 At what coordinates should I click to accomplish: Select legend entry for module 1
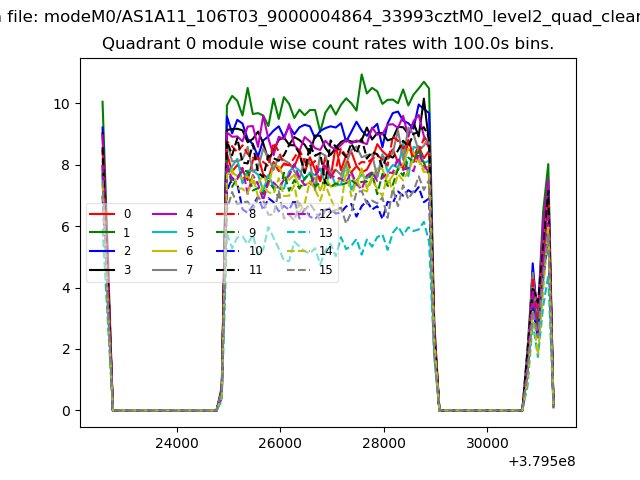tap(112, 233)
